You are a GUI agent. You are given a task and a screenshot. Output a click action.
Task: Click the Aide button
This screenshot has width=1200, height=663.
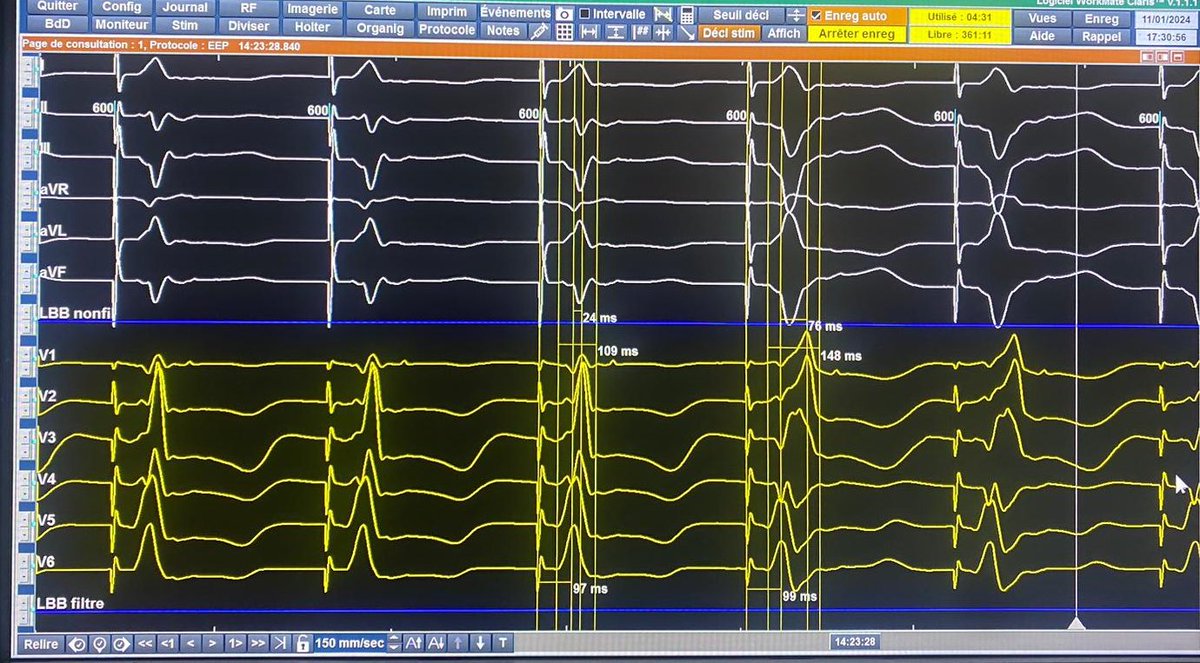pyautogui.click(x=1041, y=36)
